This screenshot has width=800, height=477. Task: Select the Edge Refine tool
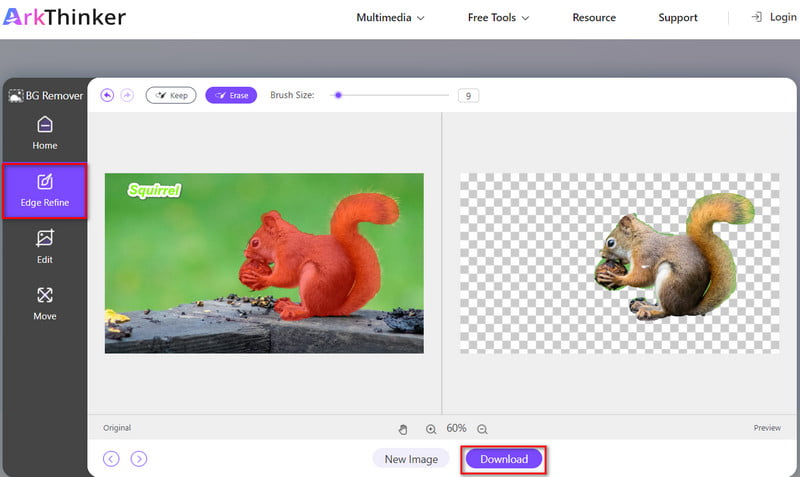coord(45,191)
